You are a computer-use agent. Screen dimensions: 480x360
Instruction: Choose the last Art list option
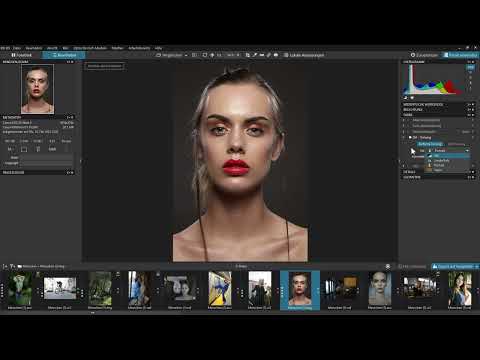coord(448,170)
